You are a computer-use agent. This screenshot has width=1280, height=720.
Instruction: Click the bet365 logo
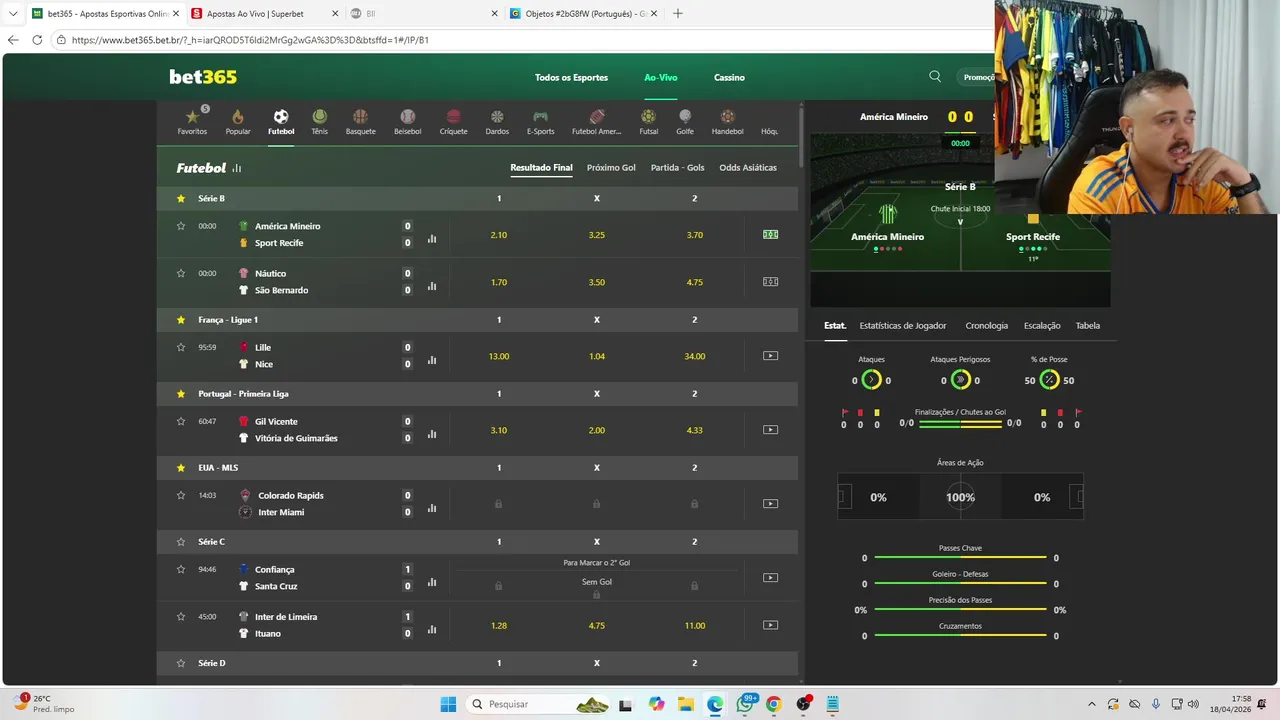point(203,77)
